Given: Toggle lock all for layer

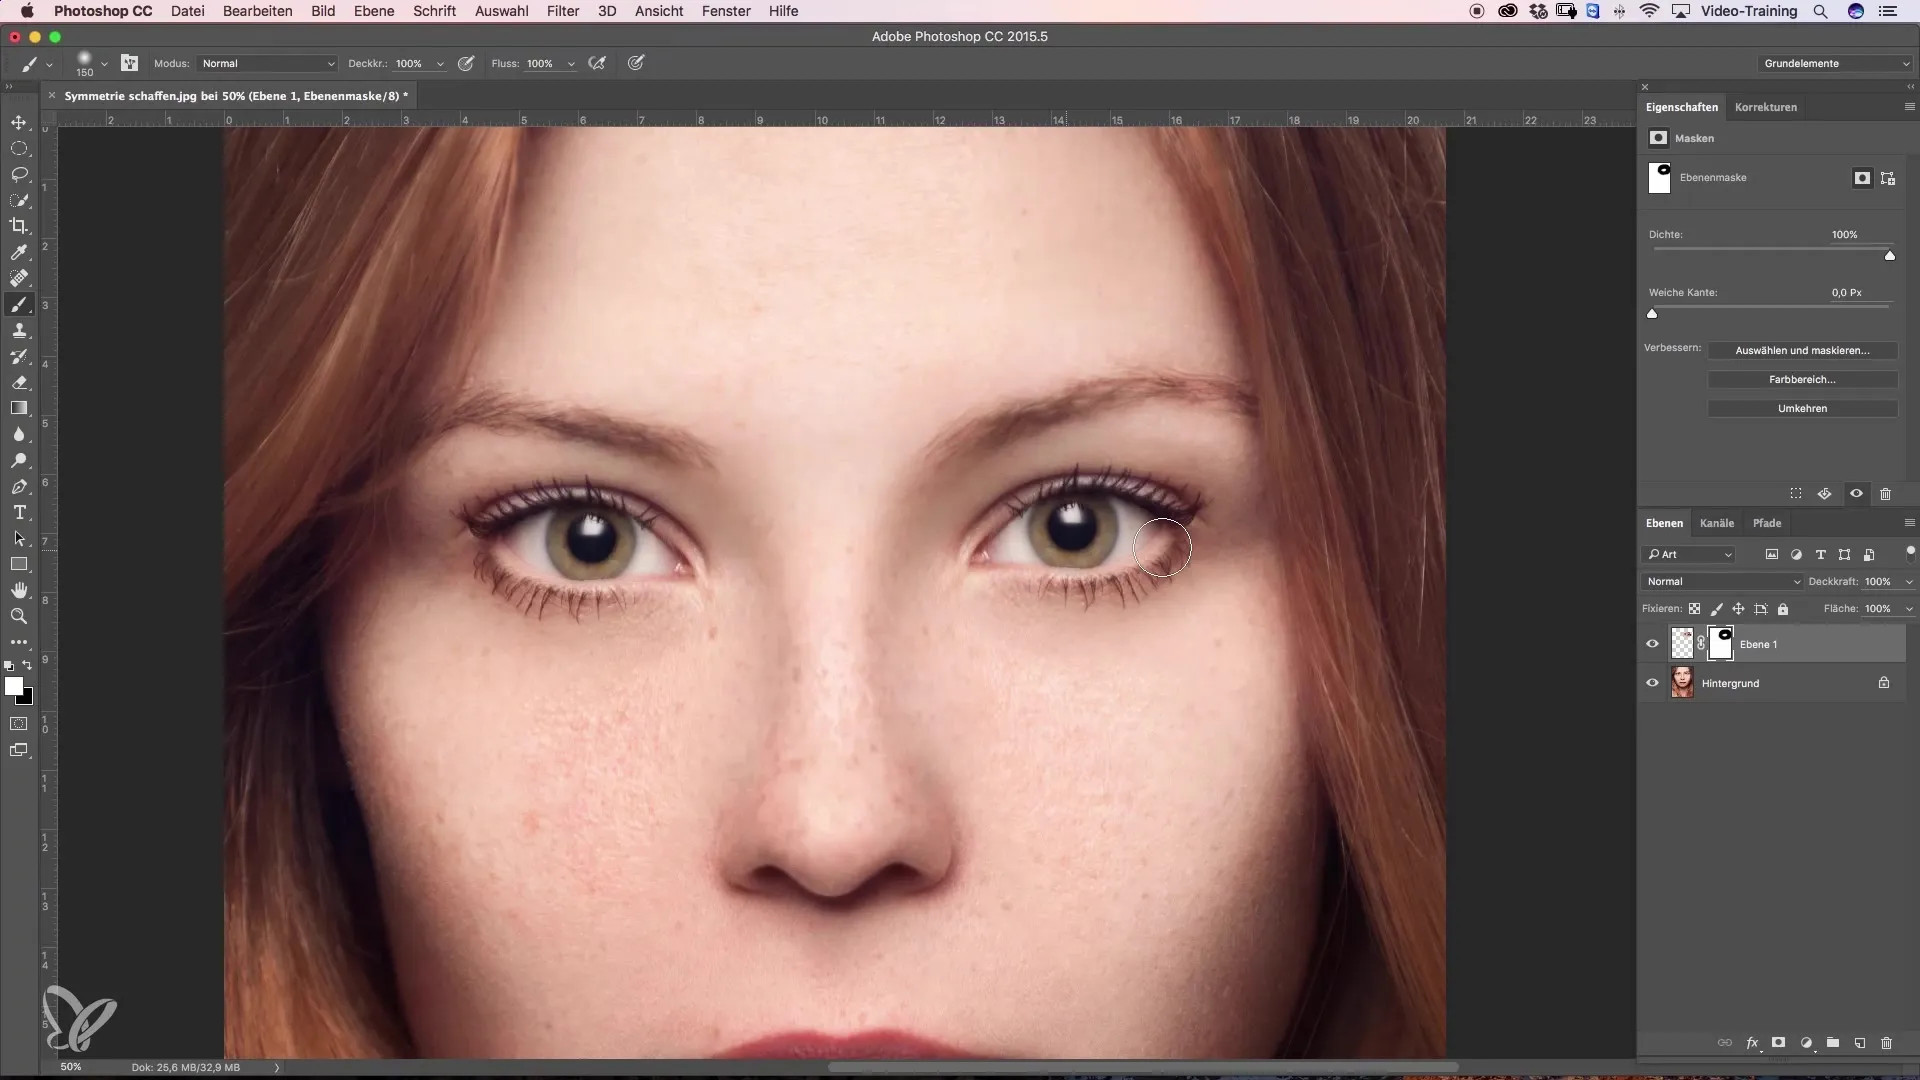Looking at the screenshot, I should 1783,609.
